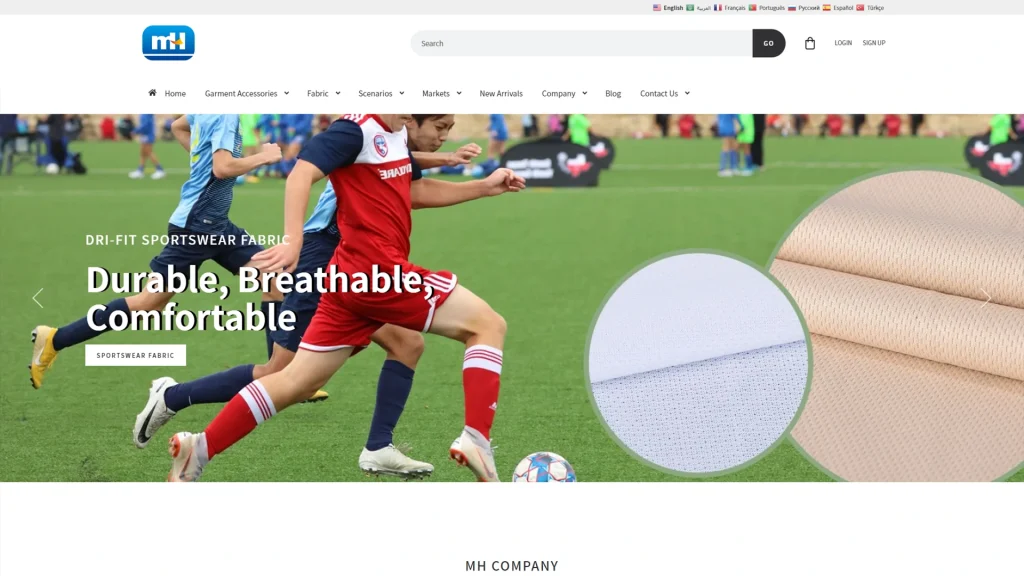This screenshot has width=1024, height=576.
Task: Show the previous banner slide arrow
Action: pyautogui.click(x=38, y=298)
